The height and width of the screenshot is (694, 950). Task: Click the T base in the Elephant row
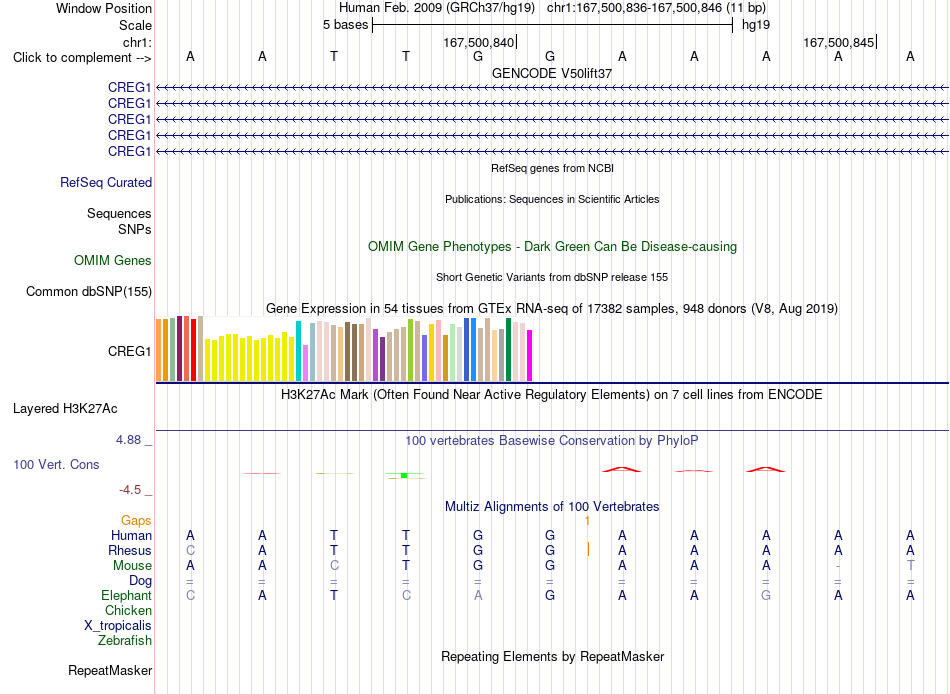334,595
